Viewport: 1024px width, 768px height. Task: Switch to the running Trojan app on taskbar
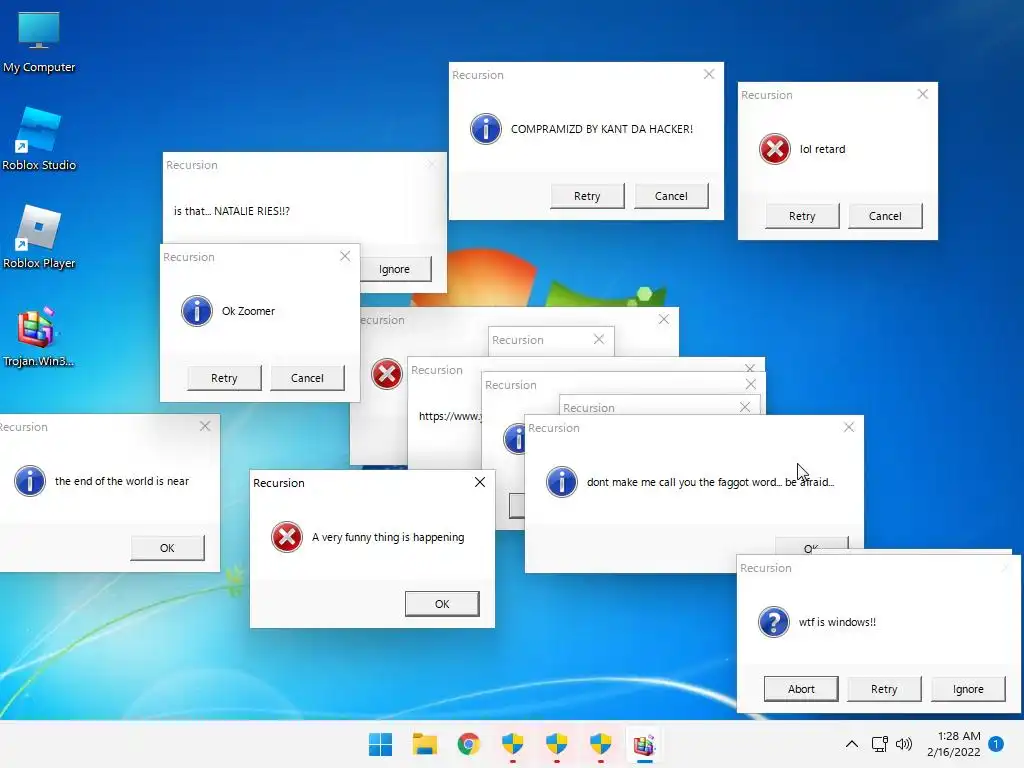click(x=644, y=744)
